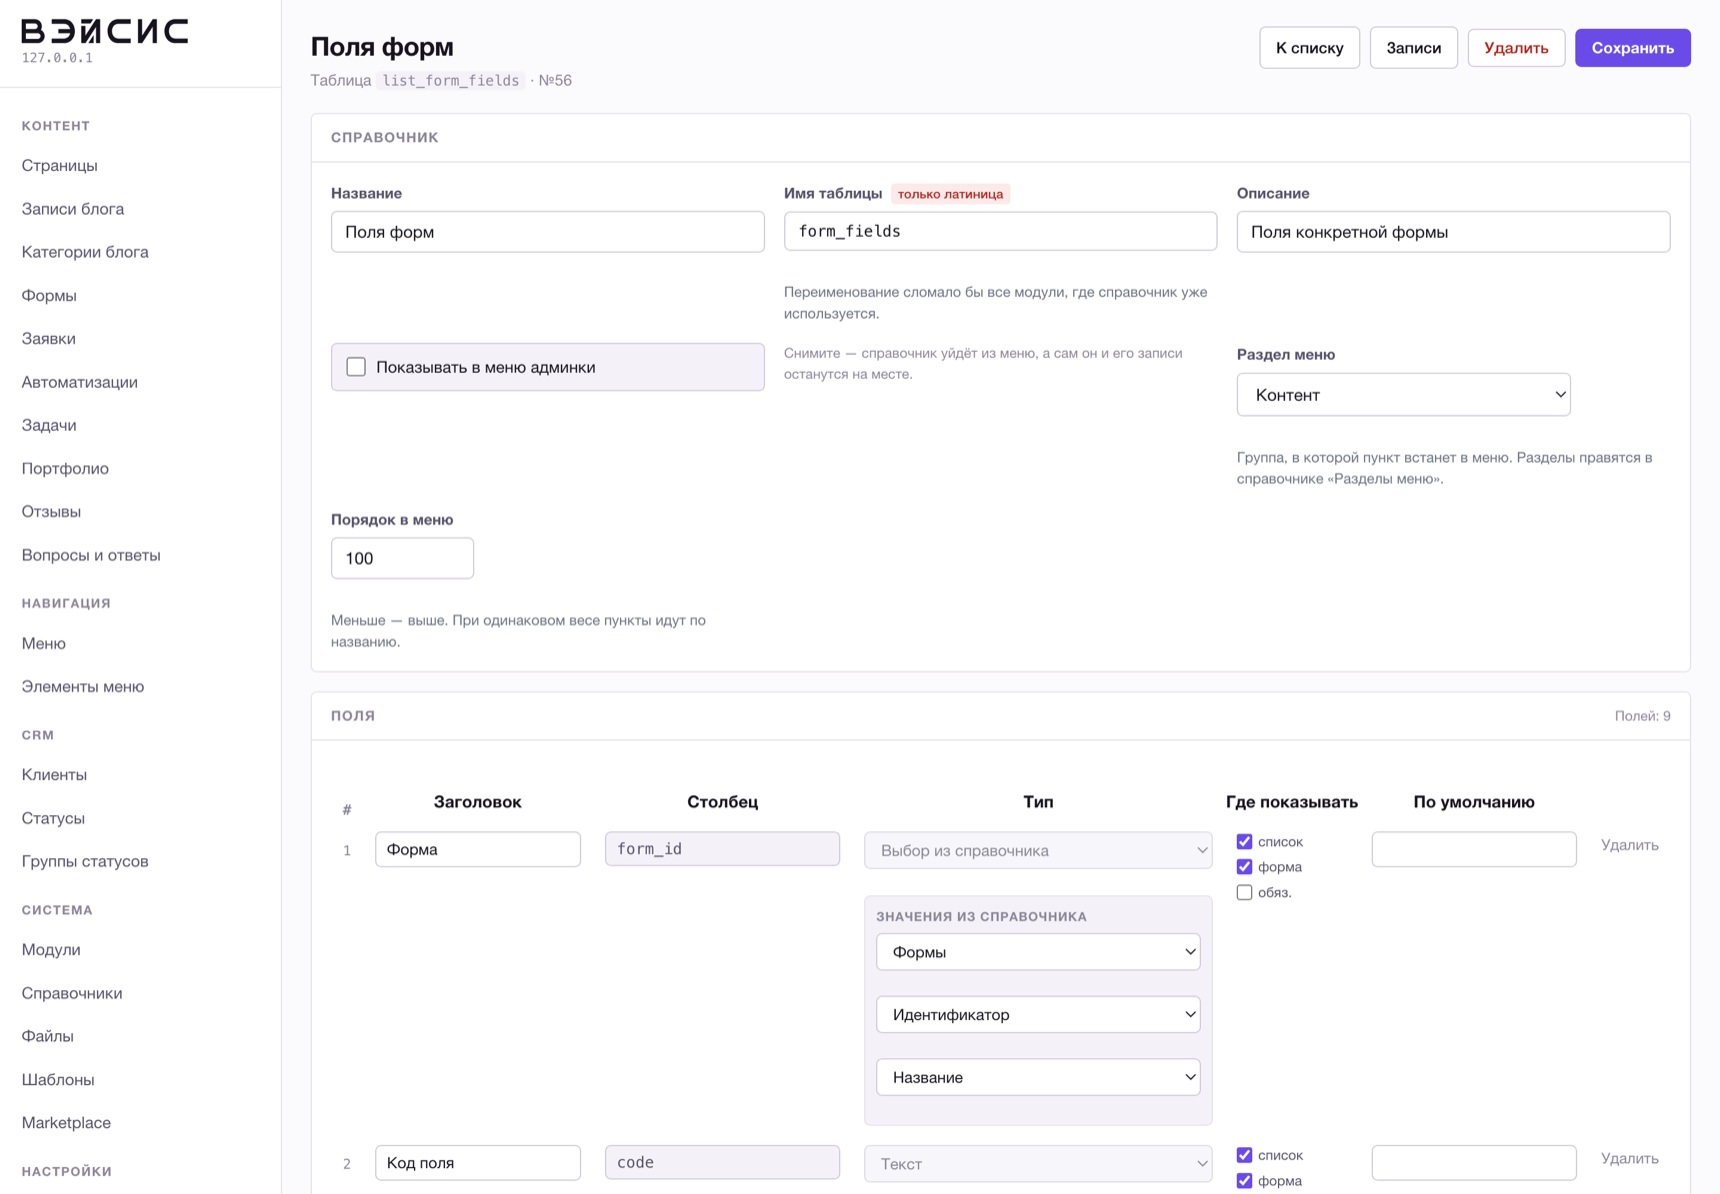1720x1194 pixels.
Task: Click the 'list_form_fields' table name tag
Action: pos(451,81)
